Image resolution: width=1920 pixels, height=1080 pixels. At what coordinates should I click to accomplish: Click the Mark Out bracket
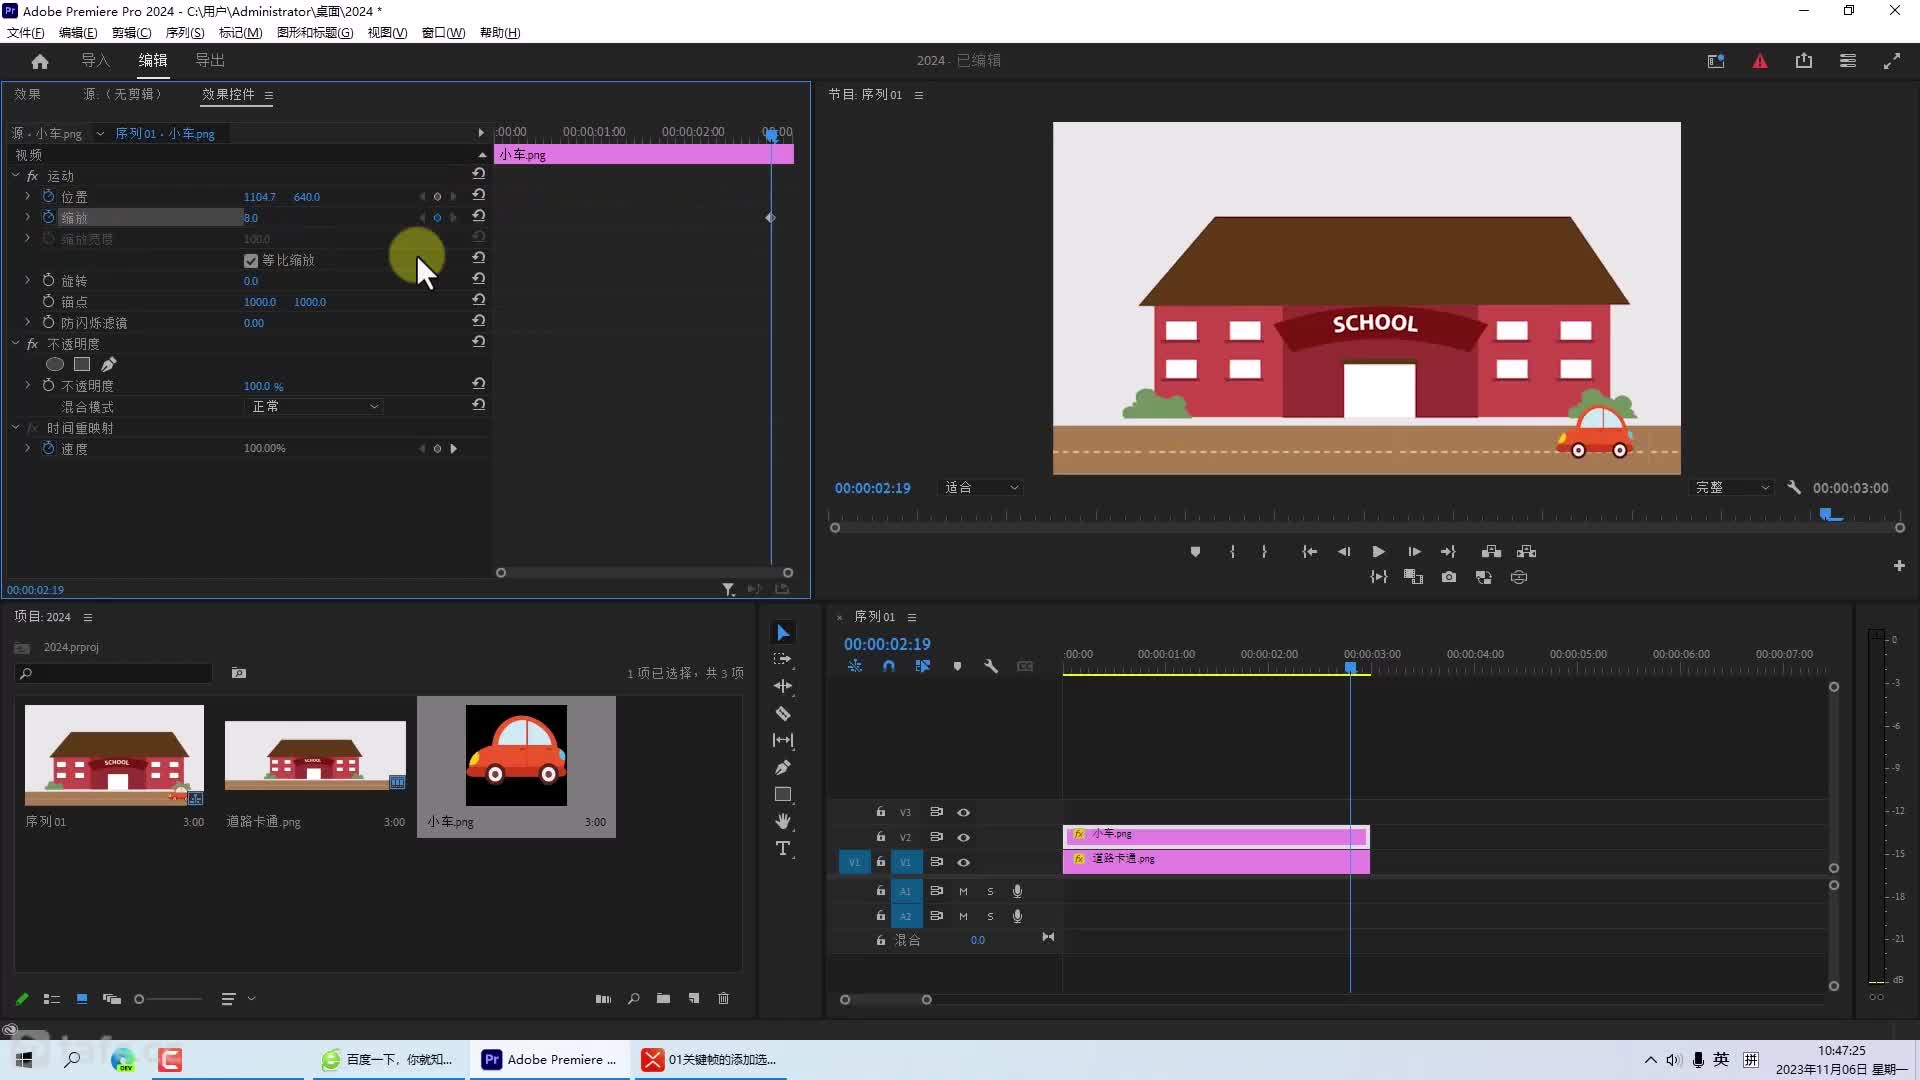(1264, 552)
